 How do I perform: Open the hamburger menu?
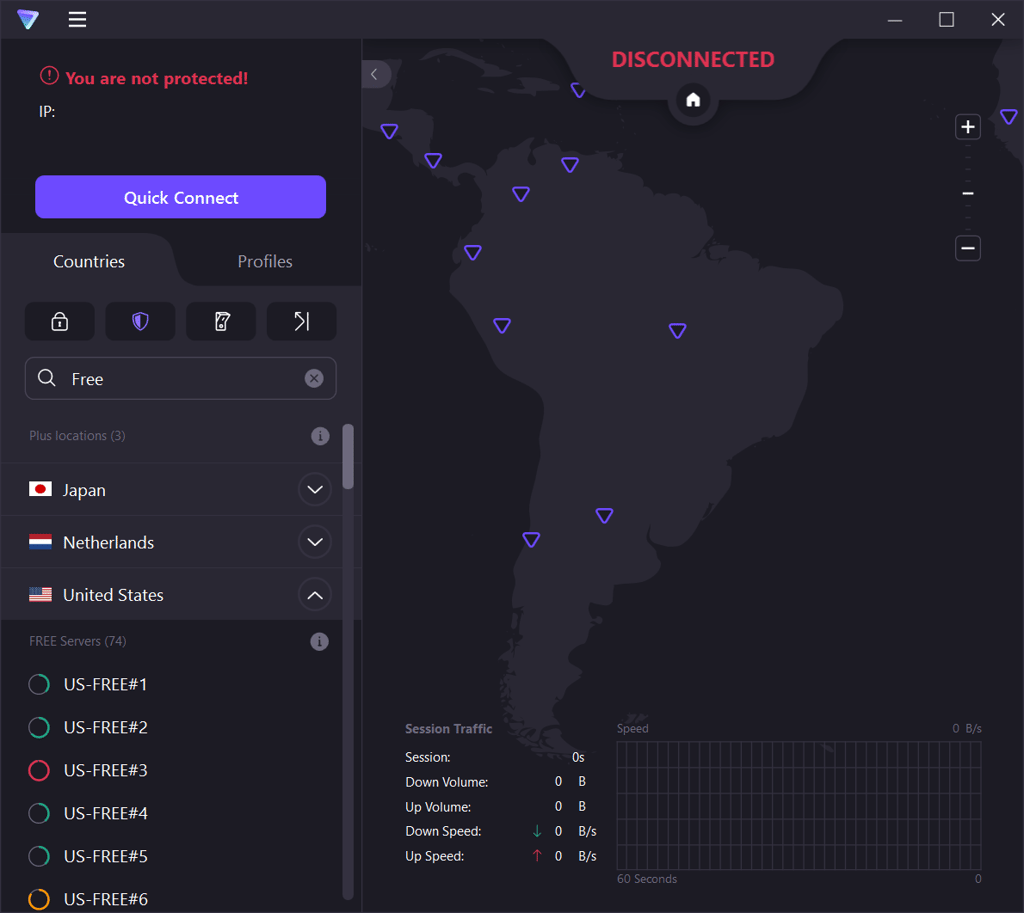[77, 20]
